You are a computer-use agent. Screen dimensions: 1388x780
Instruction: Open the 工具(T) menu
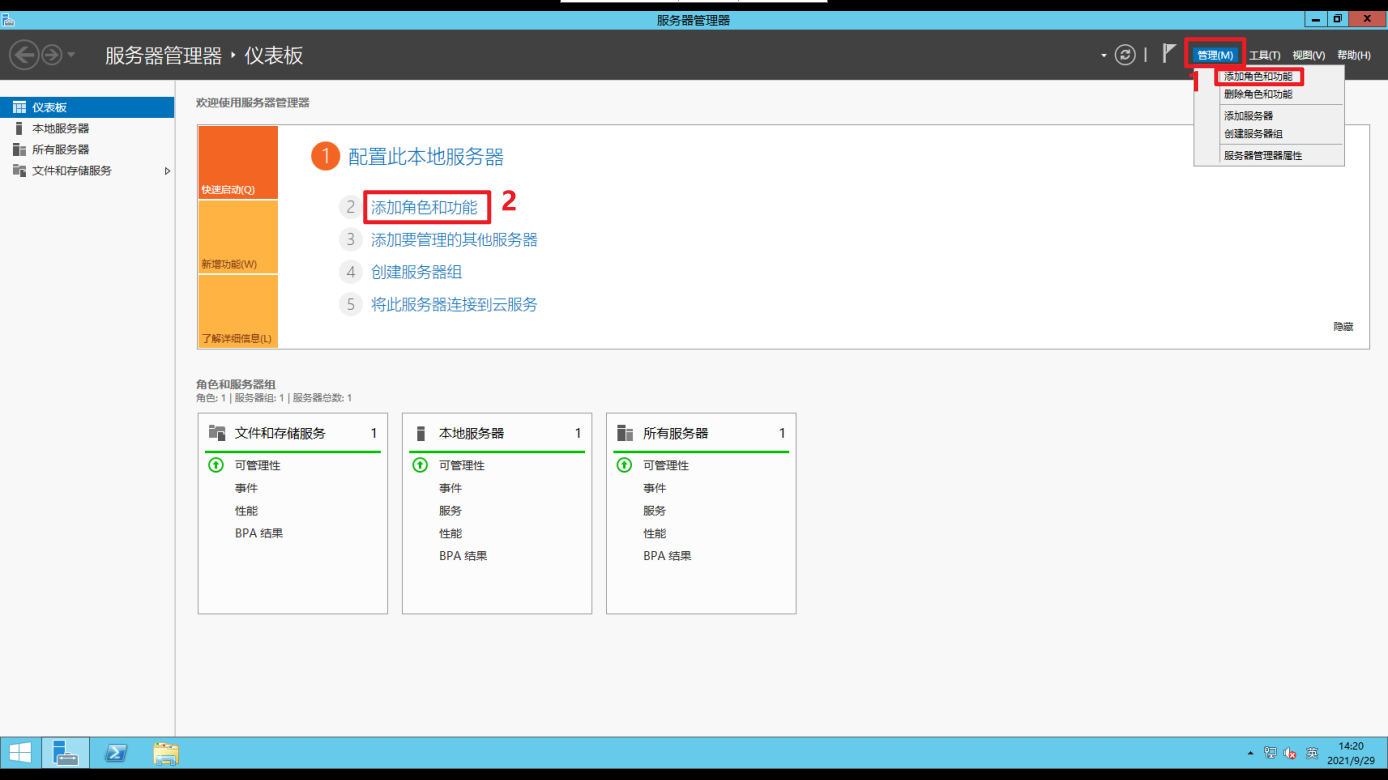(x=1264, y=56)
